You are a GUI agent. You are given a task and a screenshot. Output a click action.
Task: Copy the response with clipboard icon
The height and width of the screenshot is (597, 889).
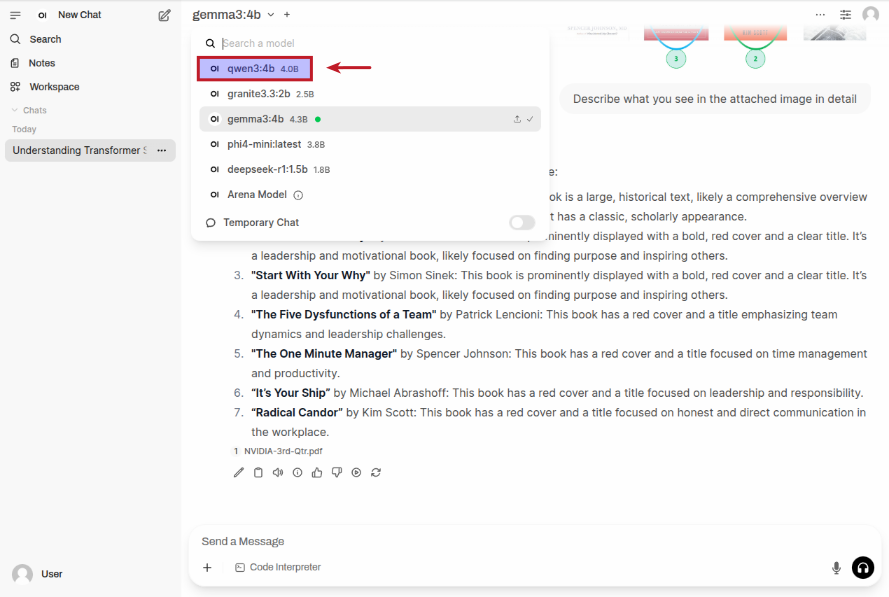coord(258,473)
